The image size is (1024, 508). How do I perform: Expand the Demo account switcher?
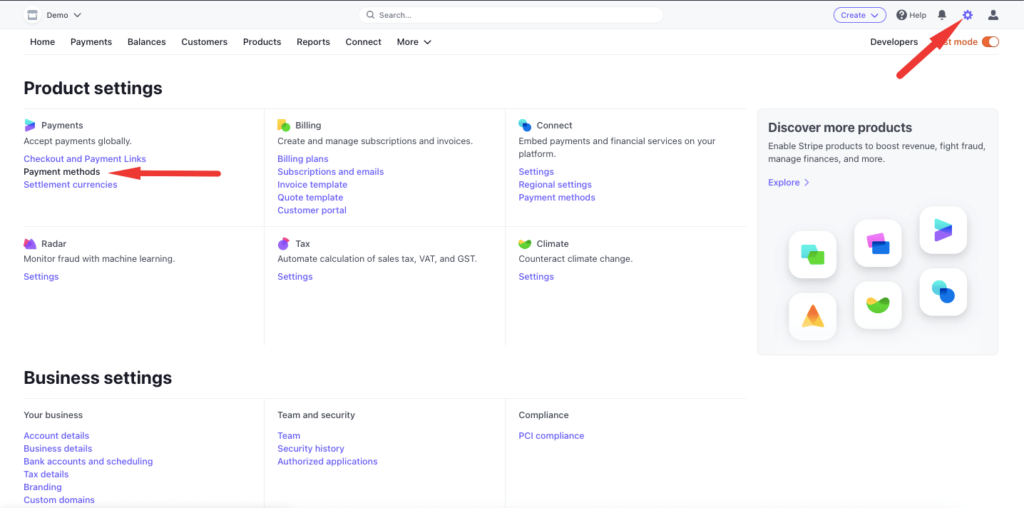(x=64, y=14)
